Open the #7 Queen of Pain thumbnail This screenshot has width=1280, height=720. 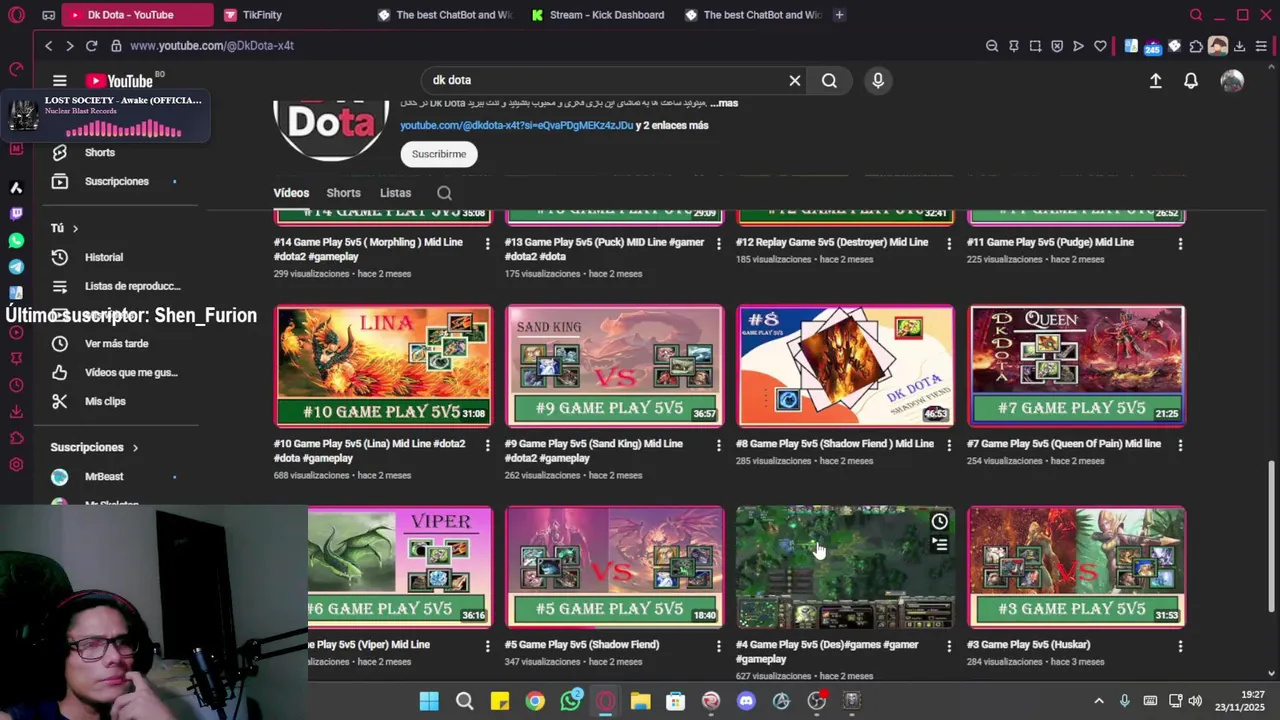click(x=1077, y=366)
